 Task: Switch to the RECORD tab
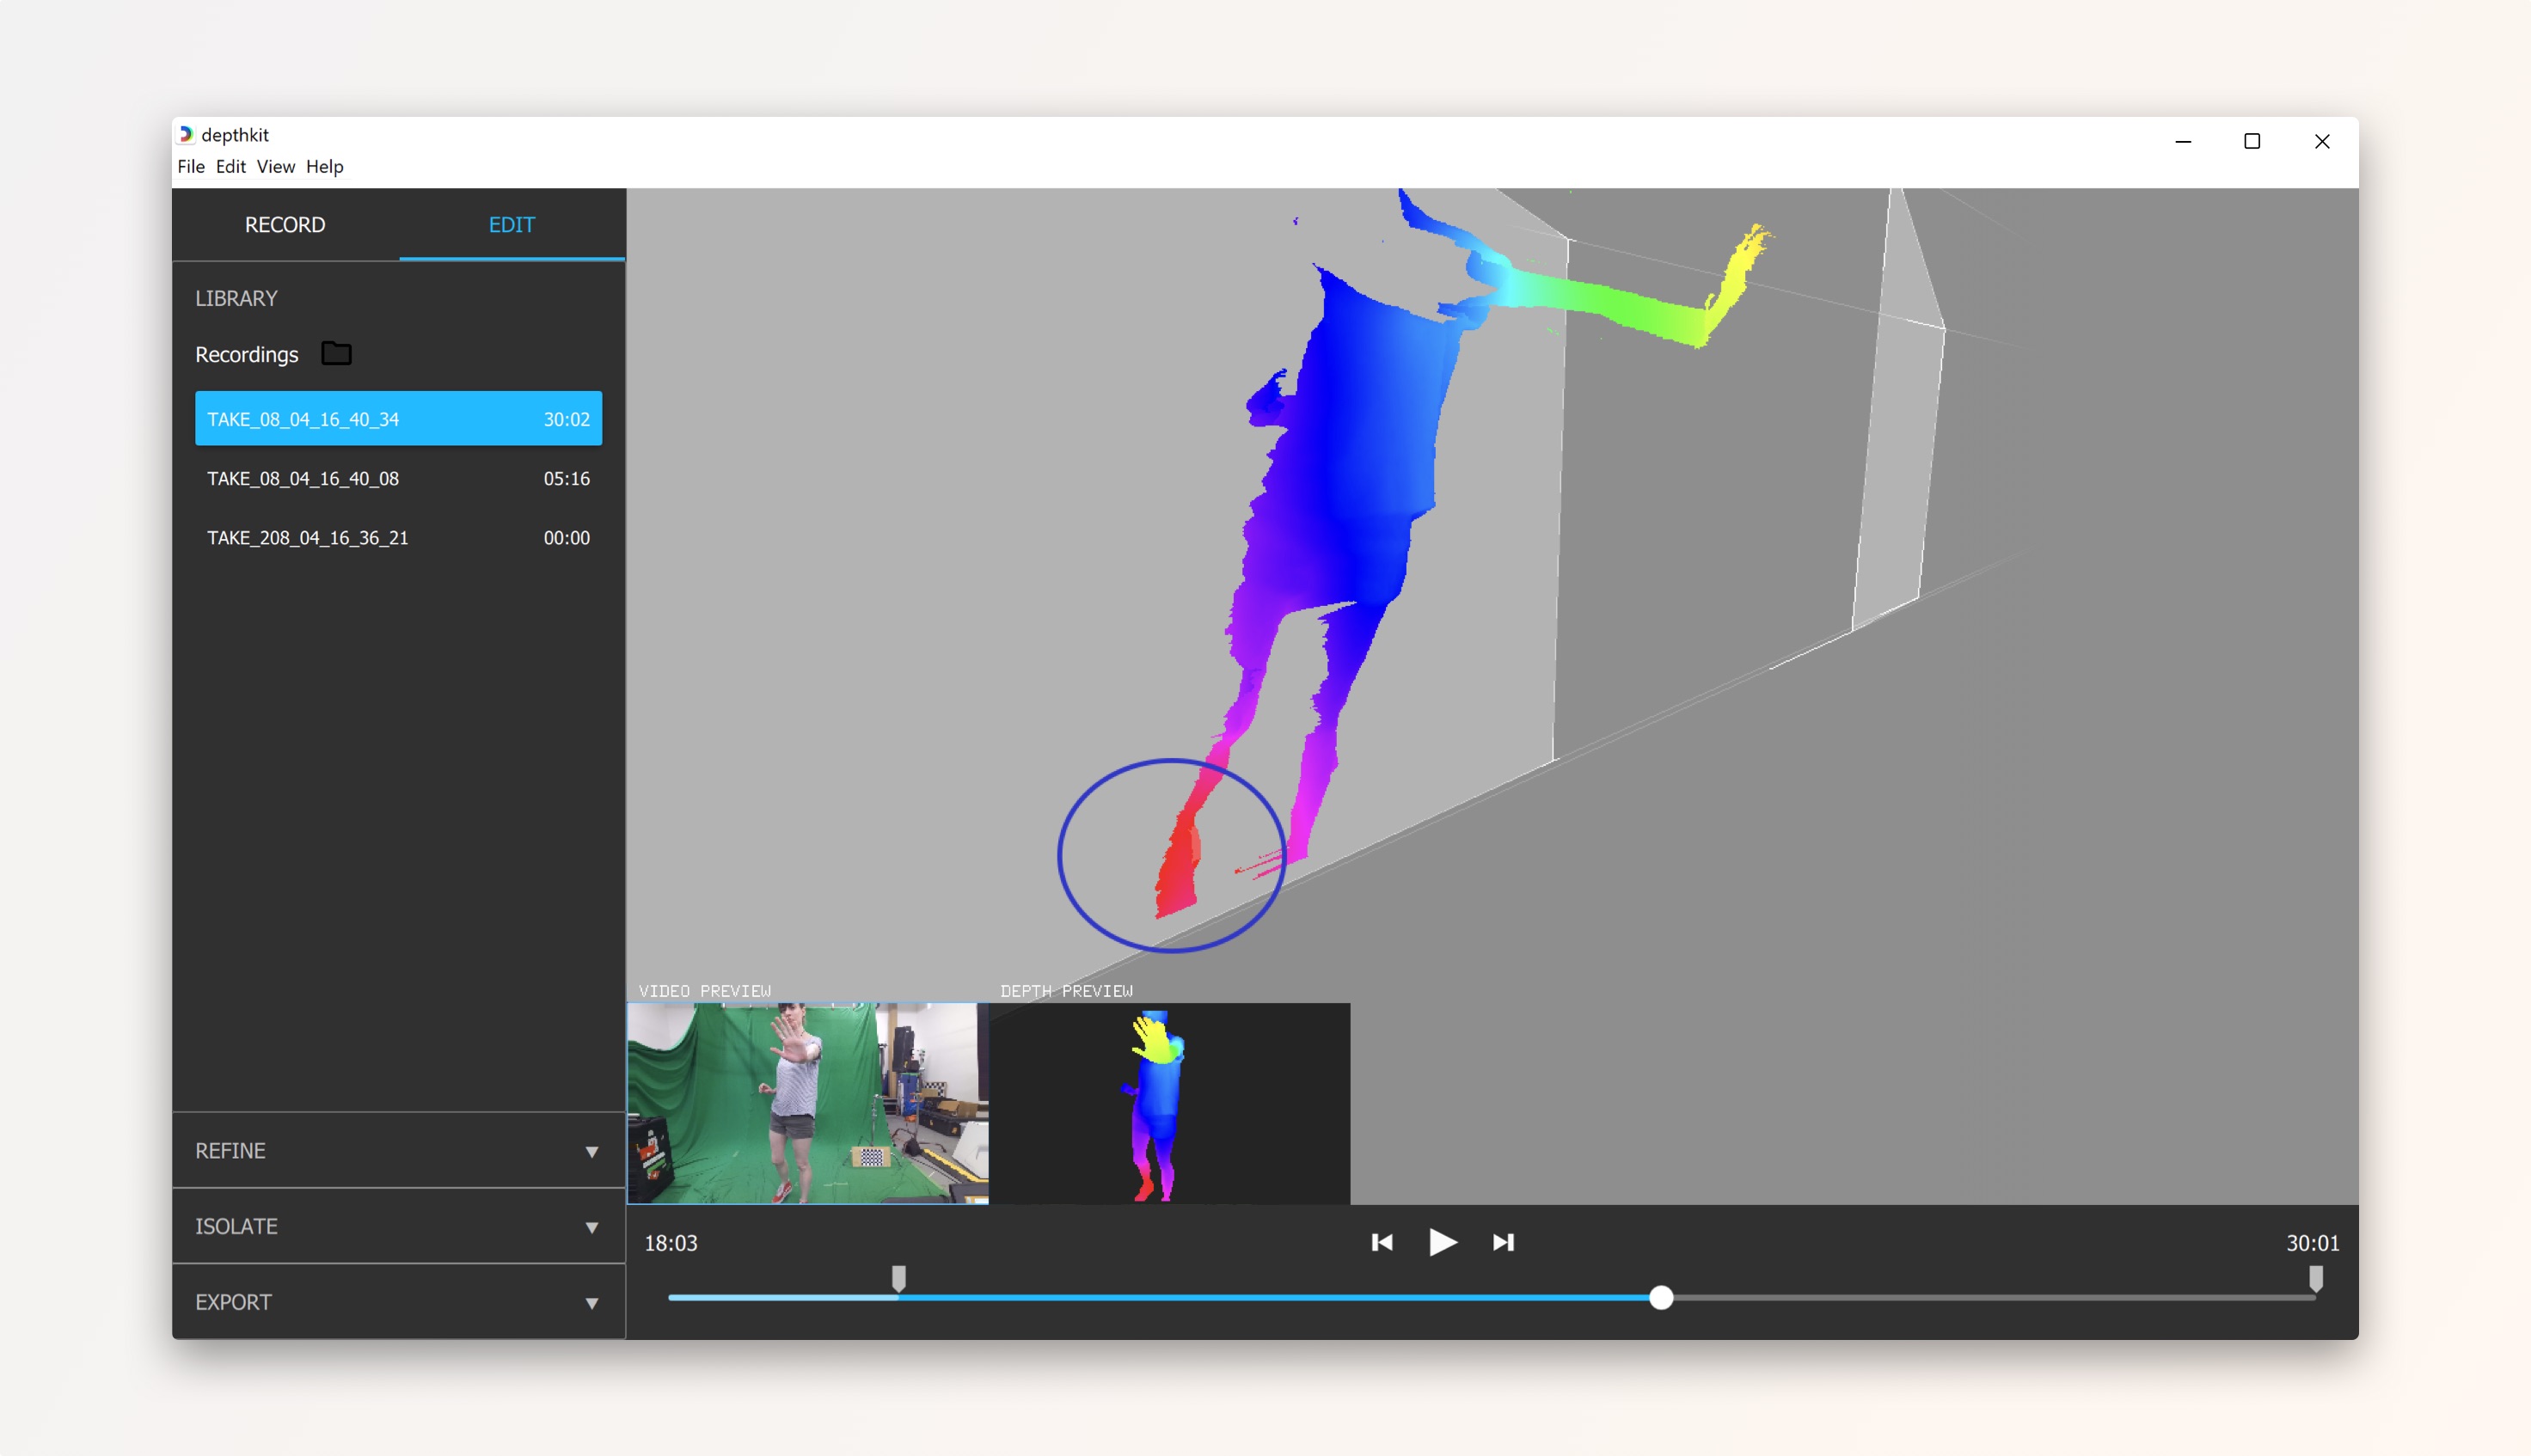tap(285, 225)
